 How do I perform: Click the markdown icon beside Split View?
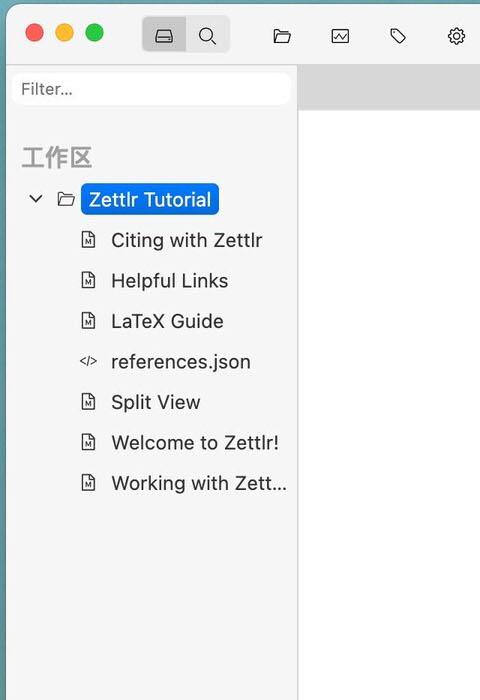(88, 402)
